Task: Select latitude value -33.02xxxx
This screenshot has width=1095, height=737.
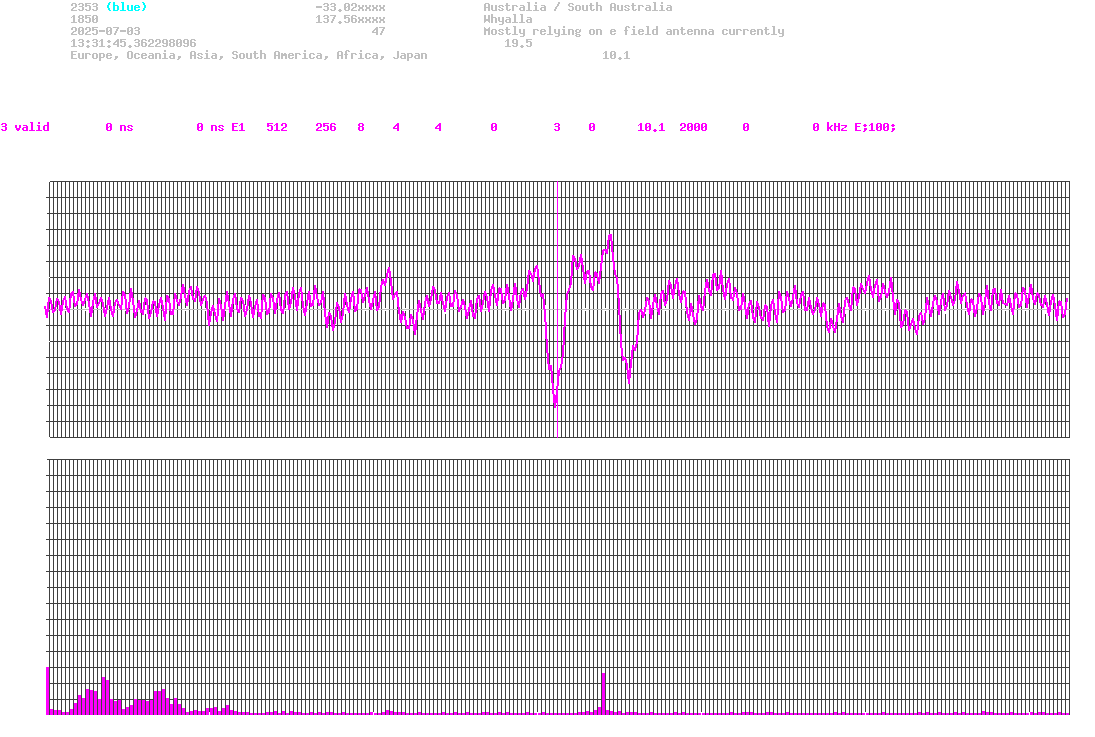Action: click(350, 7)
